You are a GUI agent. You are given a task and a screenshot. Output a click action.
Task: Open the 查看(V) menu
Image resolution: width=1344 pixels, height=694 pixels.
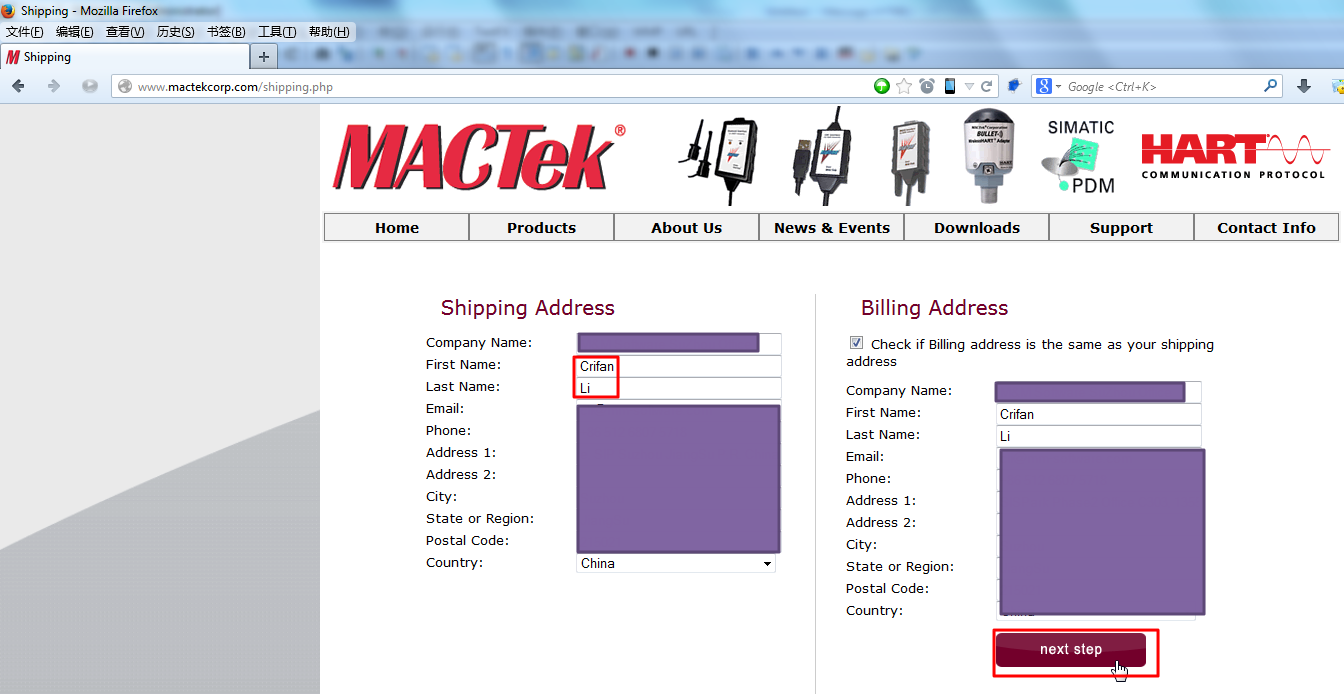point(125,32)
